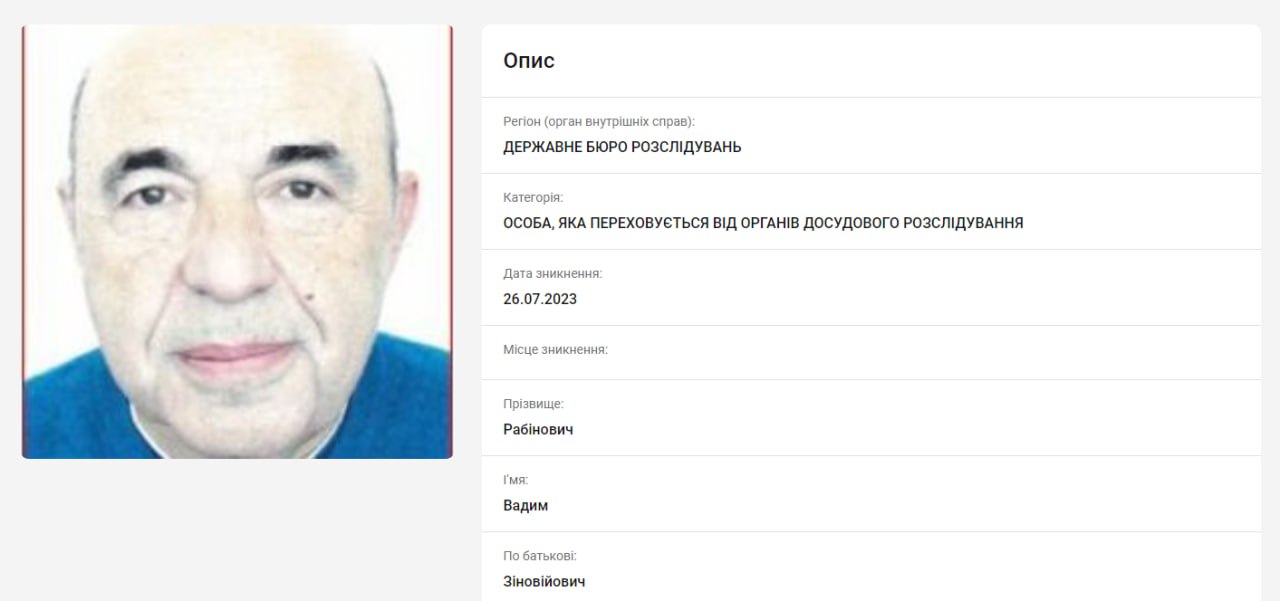Select the first name value "Вадим"
This screenshot has width=1280, height=601.
pos(526,505)
